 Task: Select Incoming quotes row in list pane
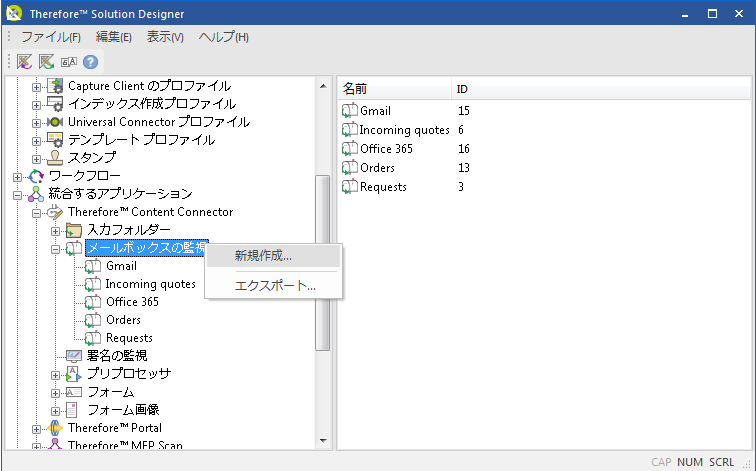(x=404, y=130)
